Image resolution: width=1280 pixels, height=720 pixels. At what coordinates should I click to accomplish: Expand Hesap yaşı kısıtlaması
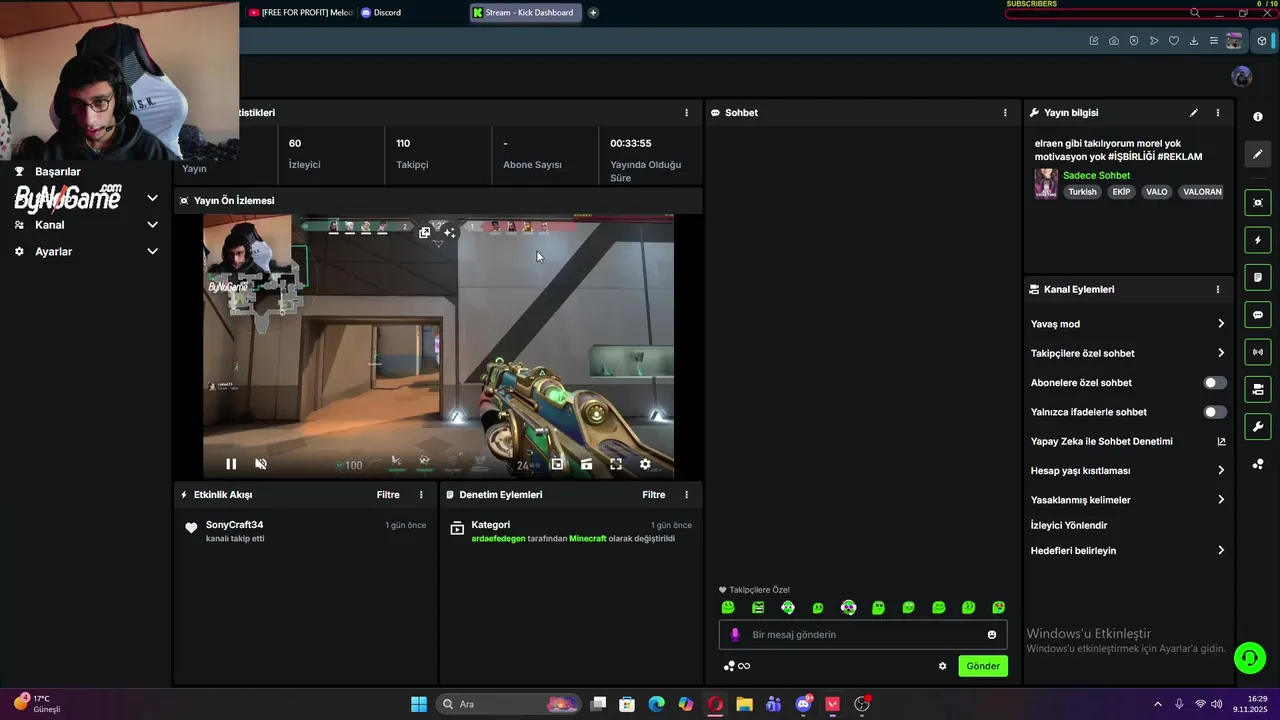1127,470
